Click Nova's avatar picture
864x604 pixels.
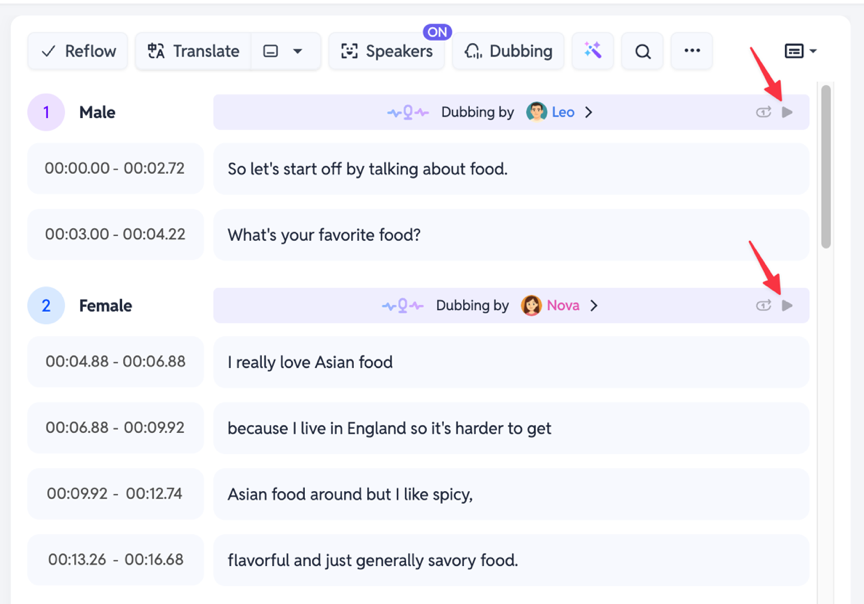click(x=531, y=305)
